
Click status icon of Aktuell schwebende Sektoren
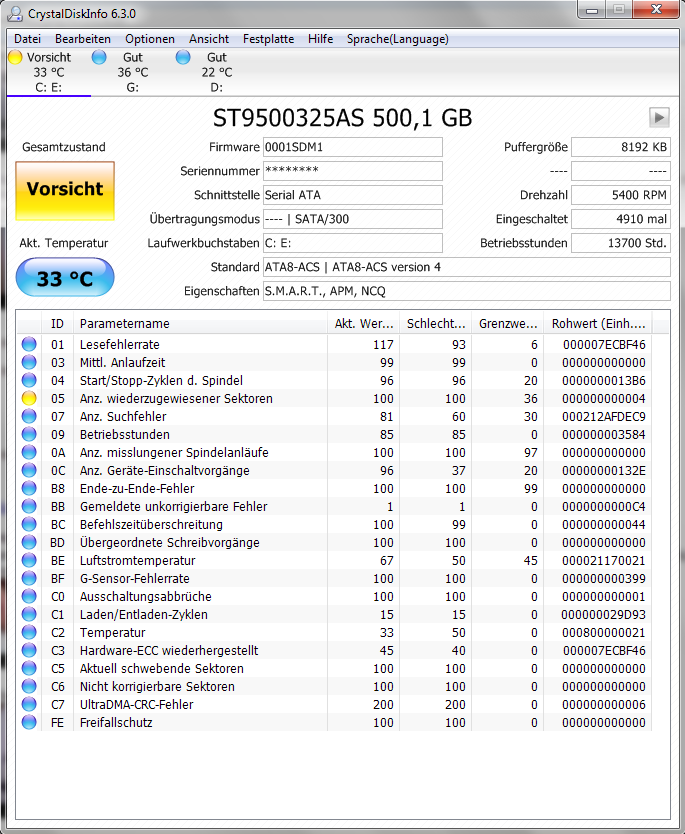click(x=29, y=668)
